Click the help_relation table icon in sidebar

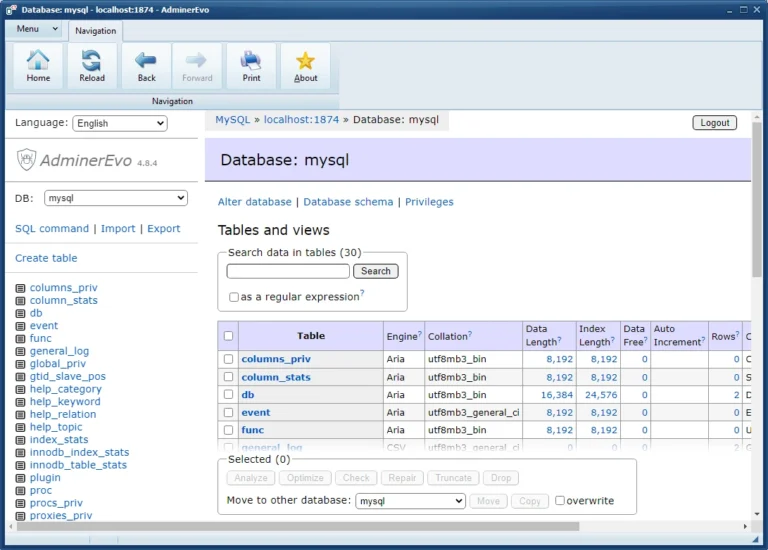(21, 415)
